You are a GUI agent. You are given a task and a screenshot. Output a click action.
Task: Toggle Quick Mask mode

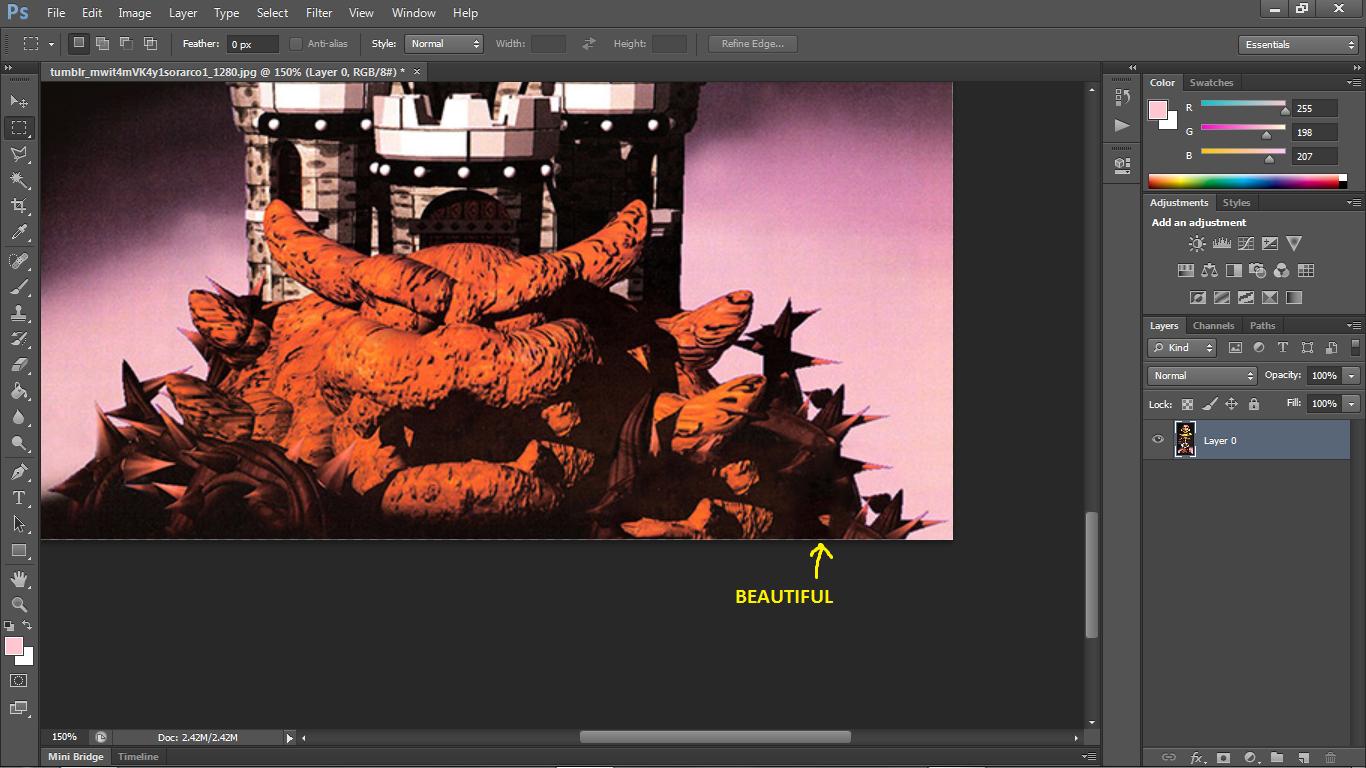[19, 681]
